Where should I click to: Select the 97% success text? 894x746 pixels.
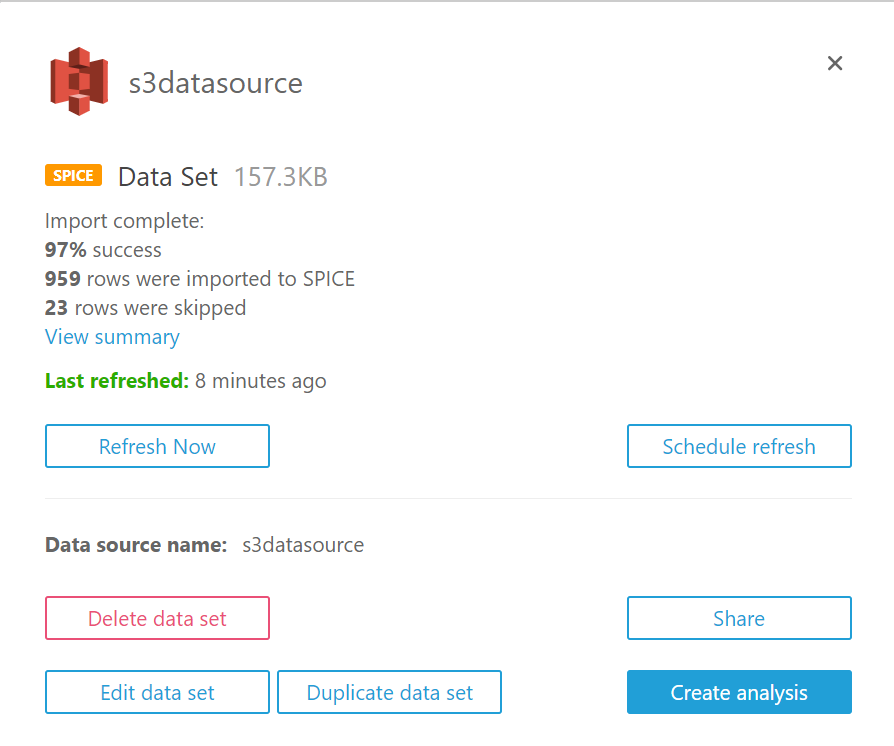pos(103,249)
